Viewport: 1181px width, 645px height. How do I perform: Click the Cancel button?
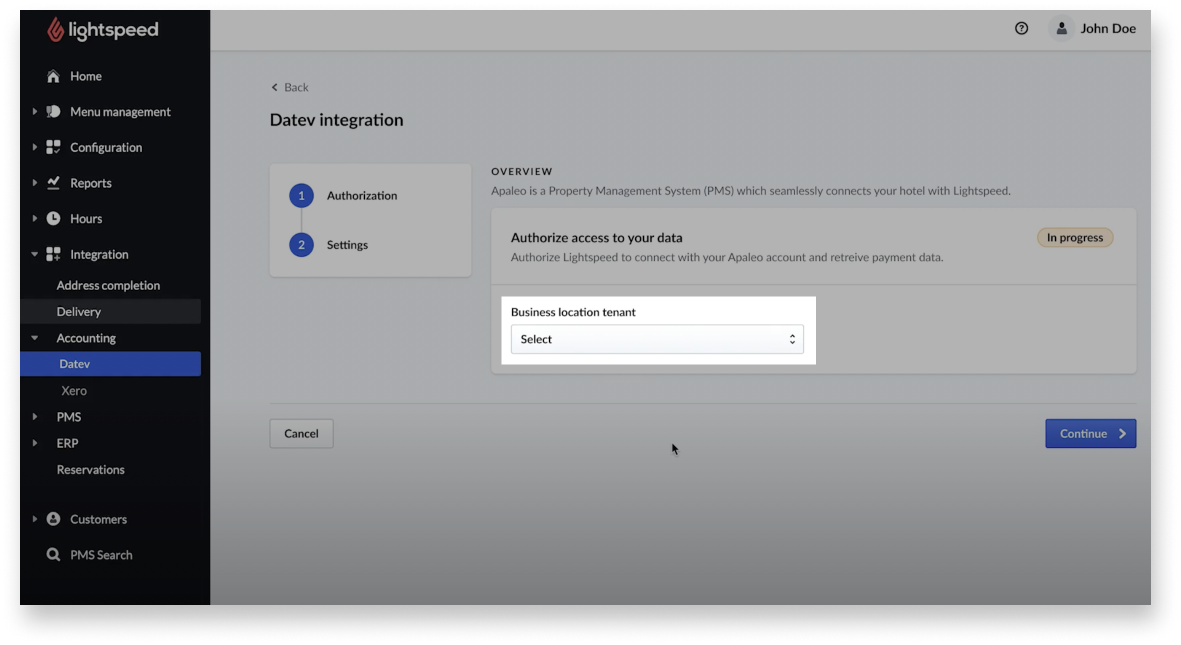click(301, 433)
